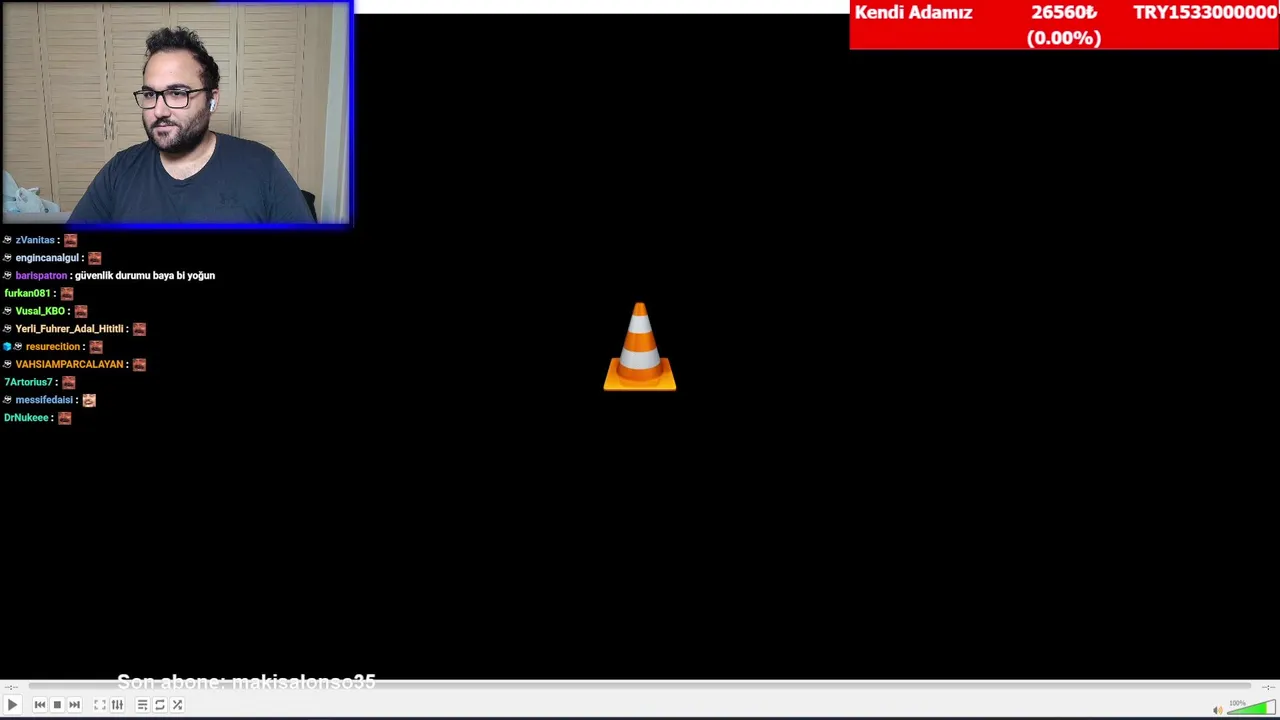Click chat username barispatron
1280x720 pixels.
41,276
